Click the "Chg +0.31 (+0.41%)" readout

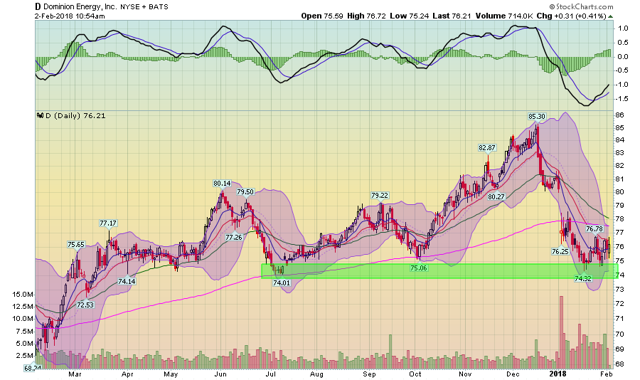click(571, 16)
